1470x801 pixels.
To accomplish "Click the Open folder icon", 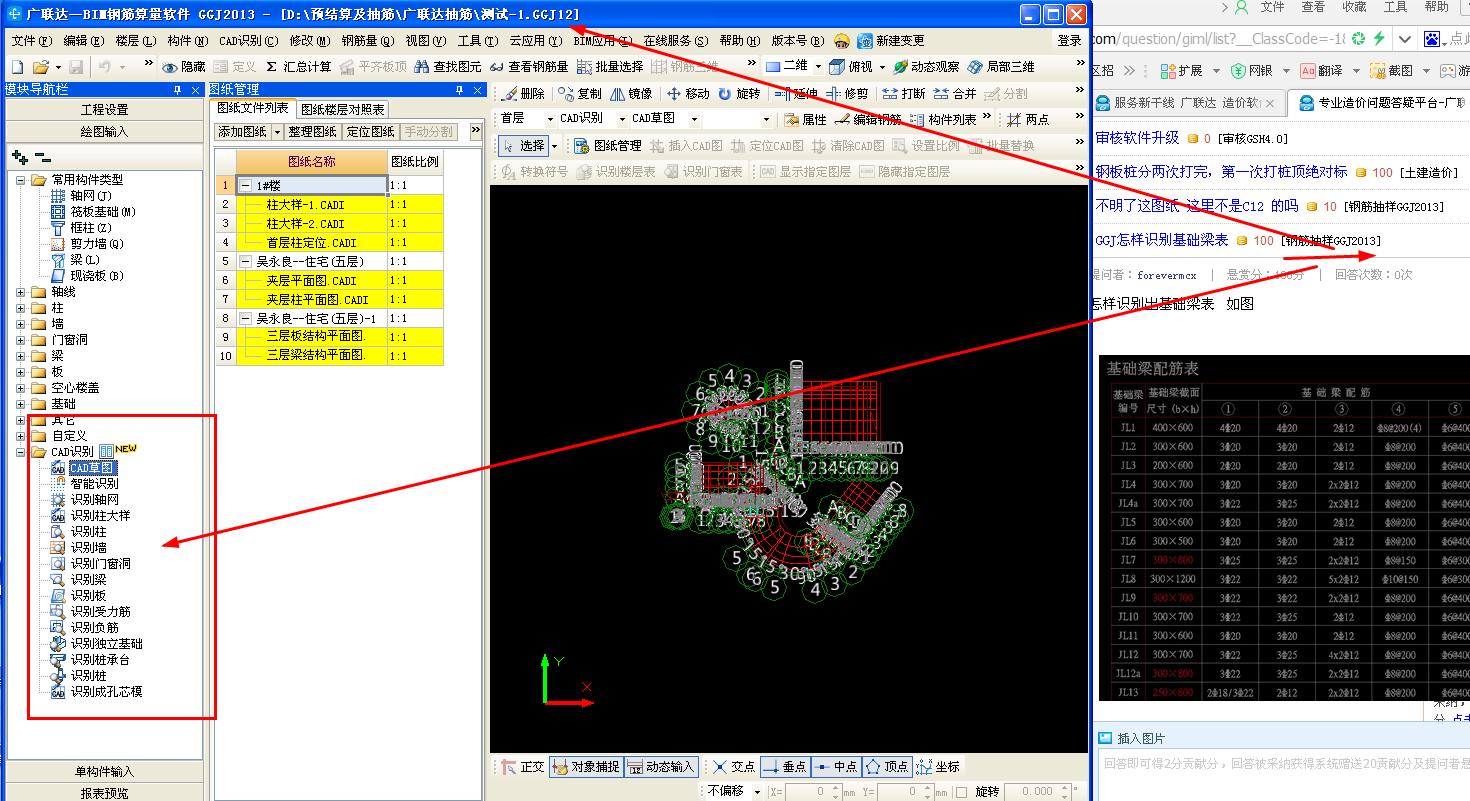I will click(40, 66).
